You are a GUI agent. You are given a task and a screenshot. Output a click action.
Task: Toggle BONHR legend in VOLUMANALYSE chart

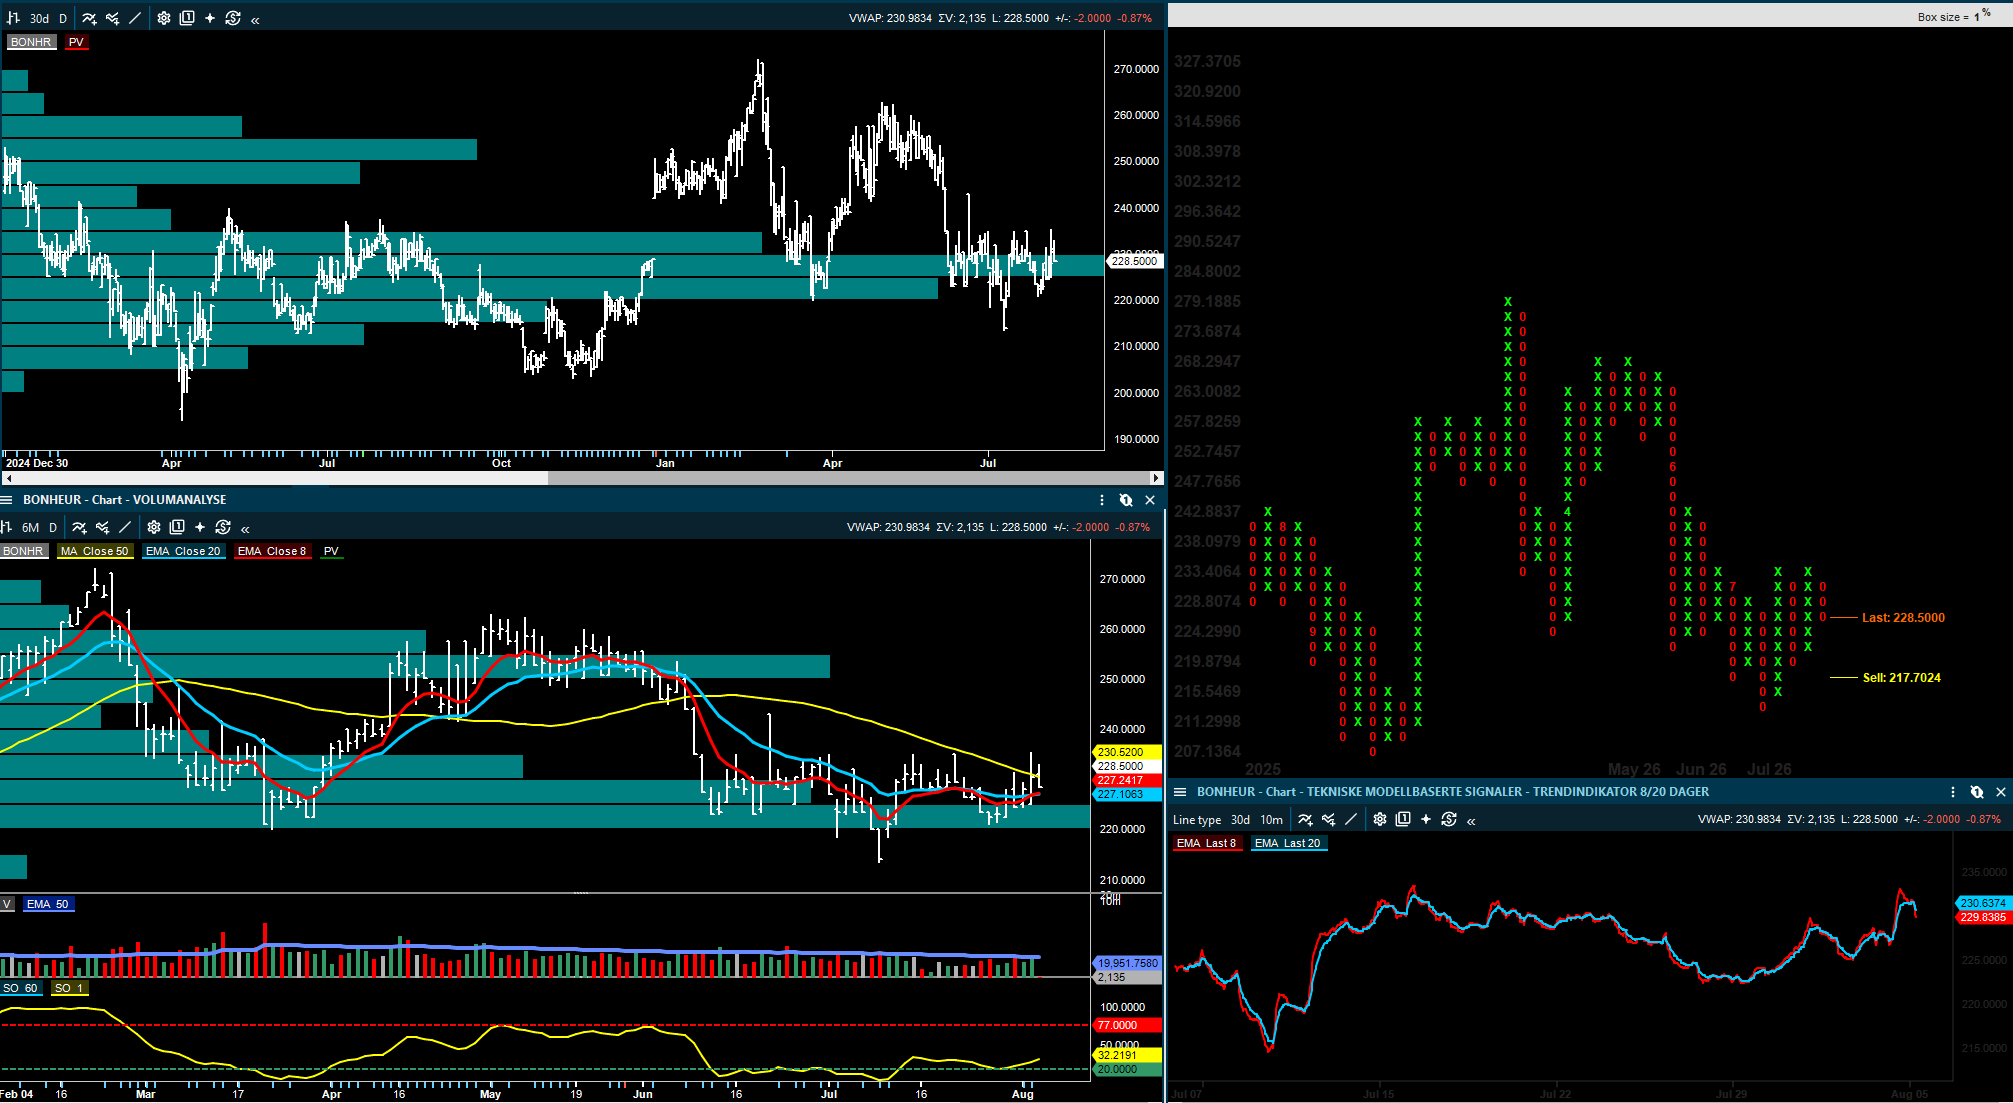23,551
